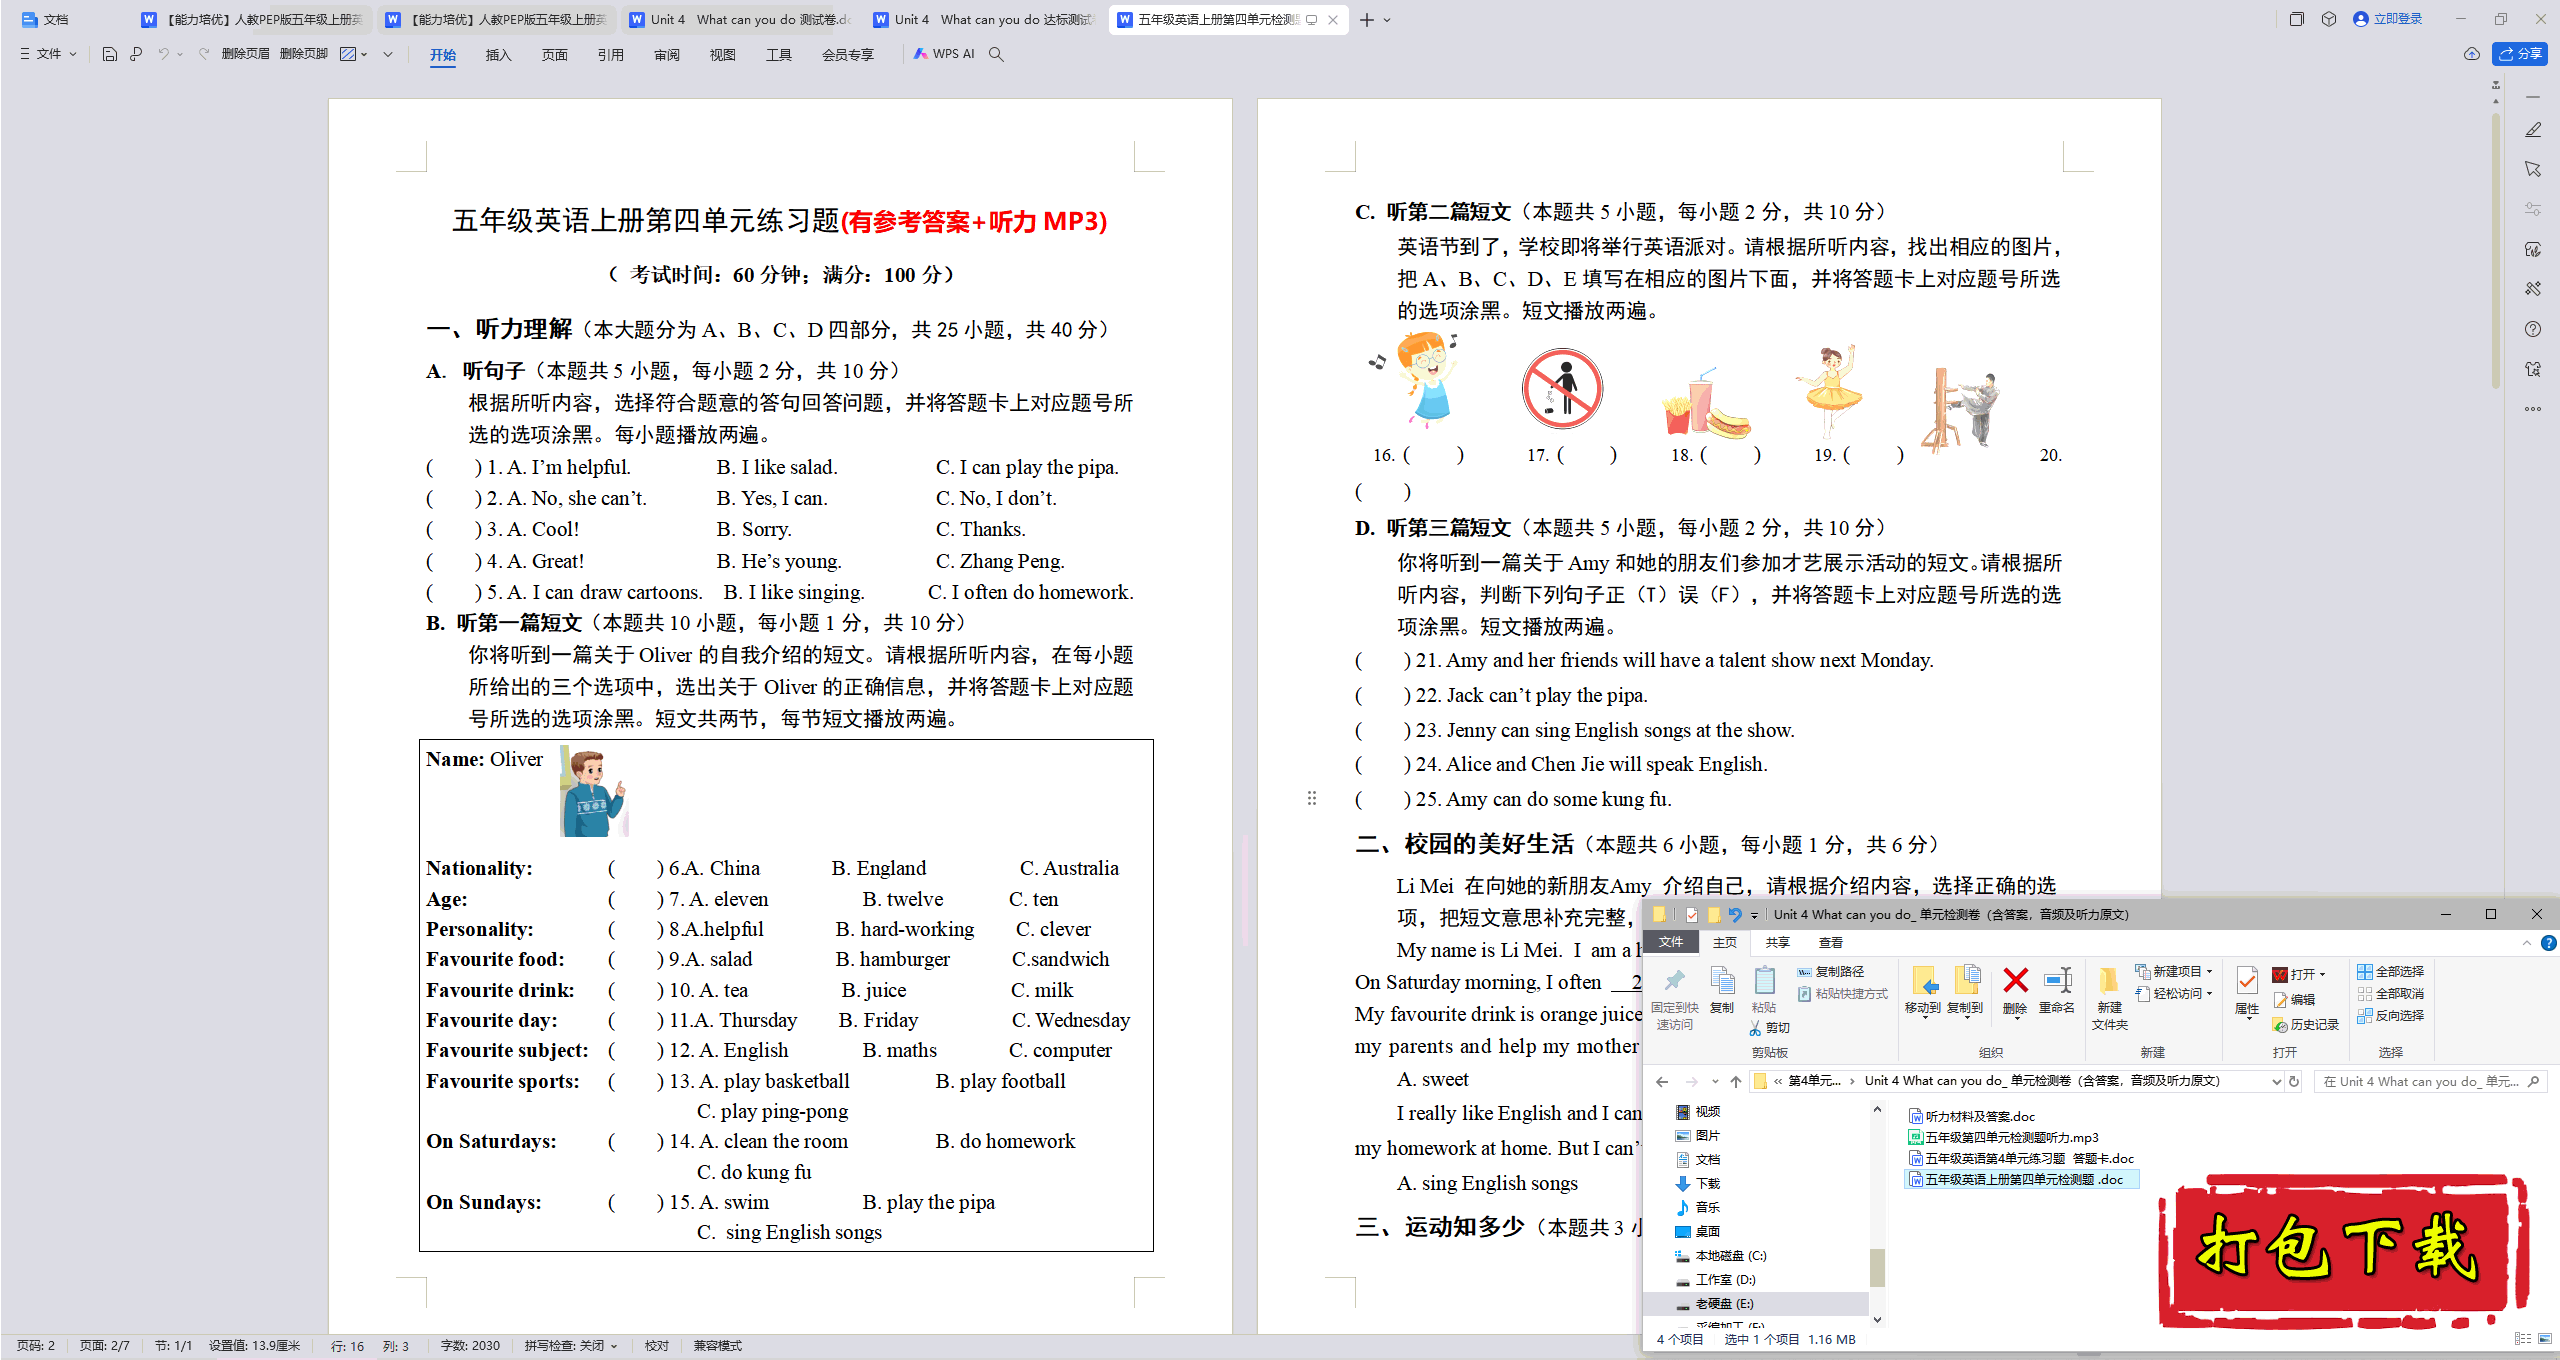Image resolution: width=2560 pixels, height=1360 pixels.
Task: Switch to the Review ribbon tab
Action: pos(666,55)
